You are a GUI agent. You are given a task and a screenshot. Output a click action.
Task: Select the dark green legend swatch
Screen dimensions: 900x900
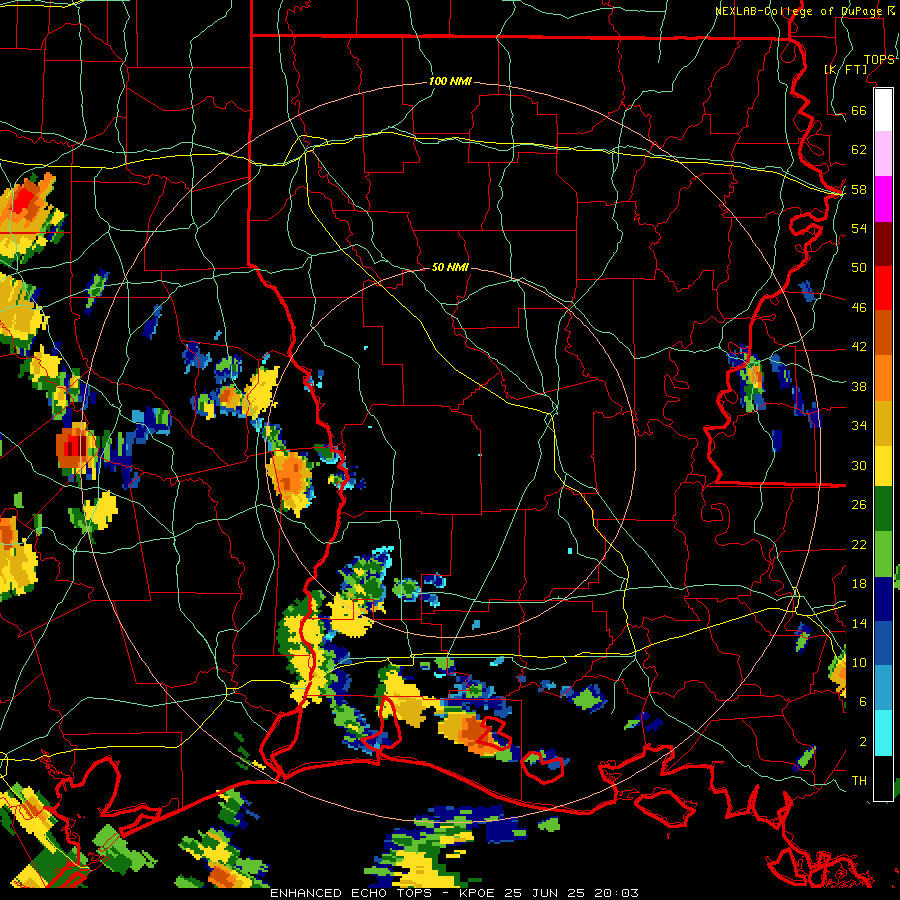[x=883, y=509]
